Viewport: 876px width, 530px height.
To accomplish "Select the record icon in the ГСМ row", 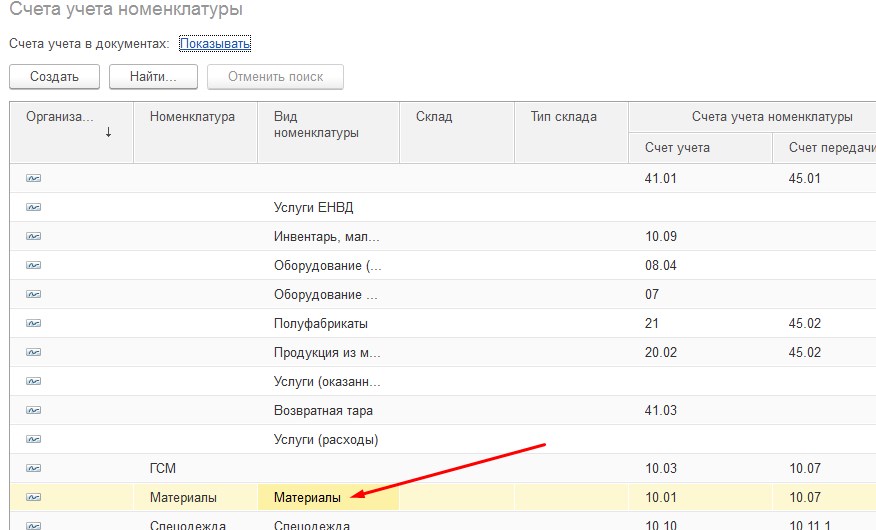I will [34, 469].
